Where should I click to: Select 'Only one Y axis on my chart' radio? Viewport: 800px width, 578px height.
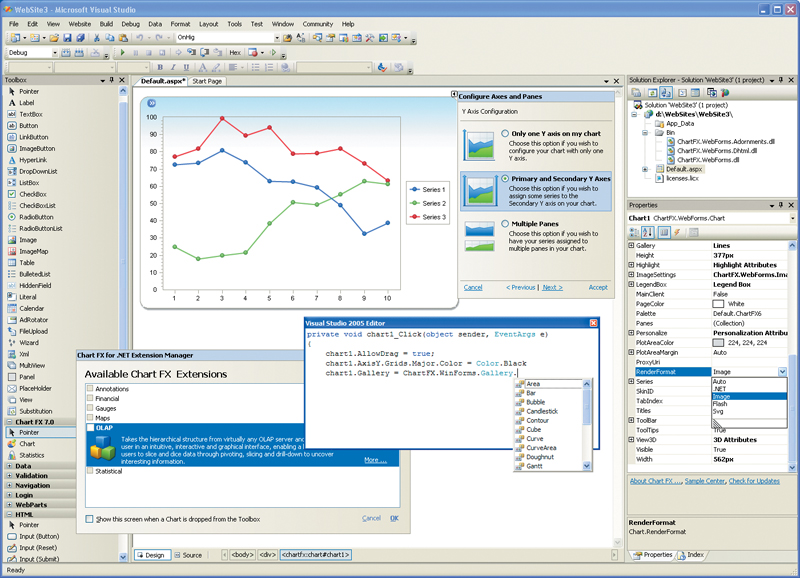(505, 133)
